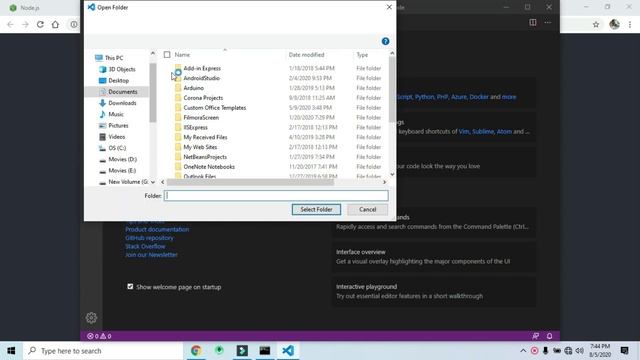Select the My Web Sites folder
The image size is (640, 360).
coord(200,147)
